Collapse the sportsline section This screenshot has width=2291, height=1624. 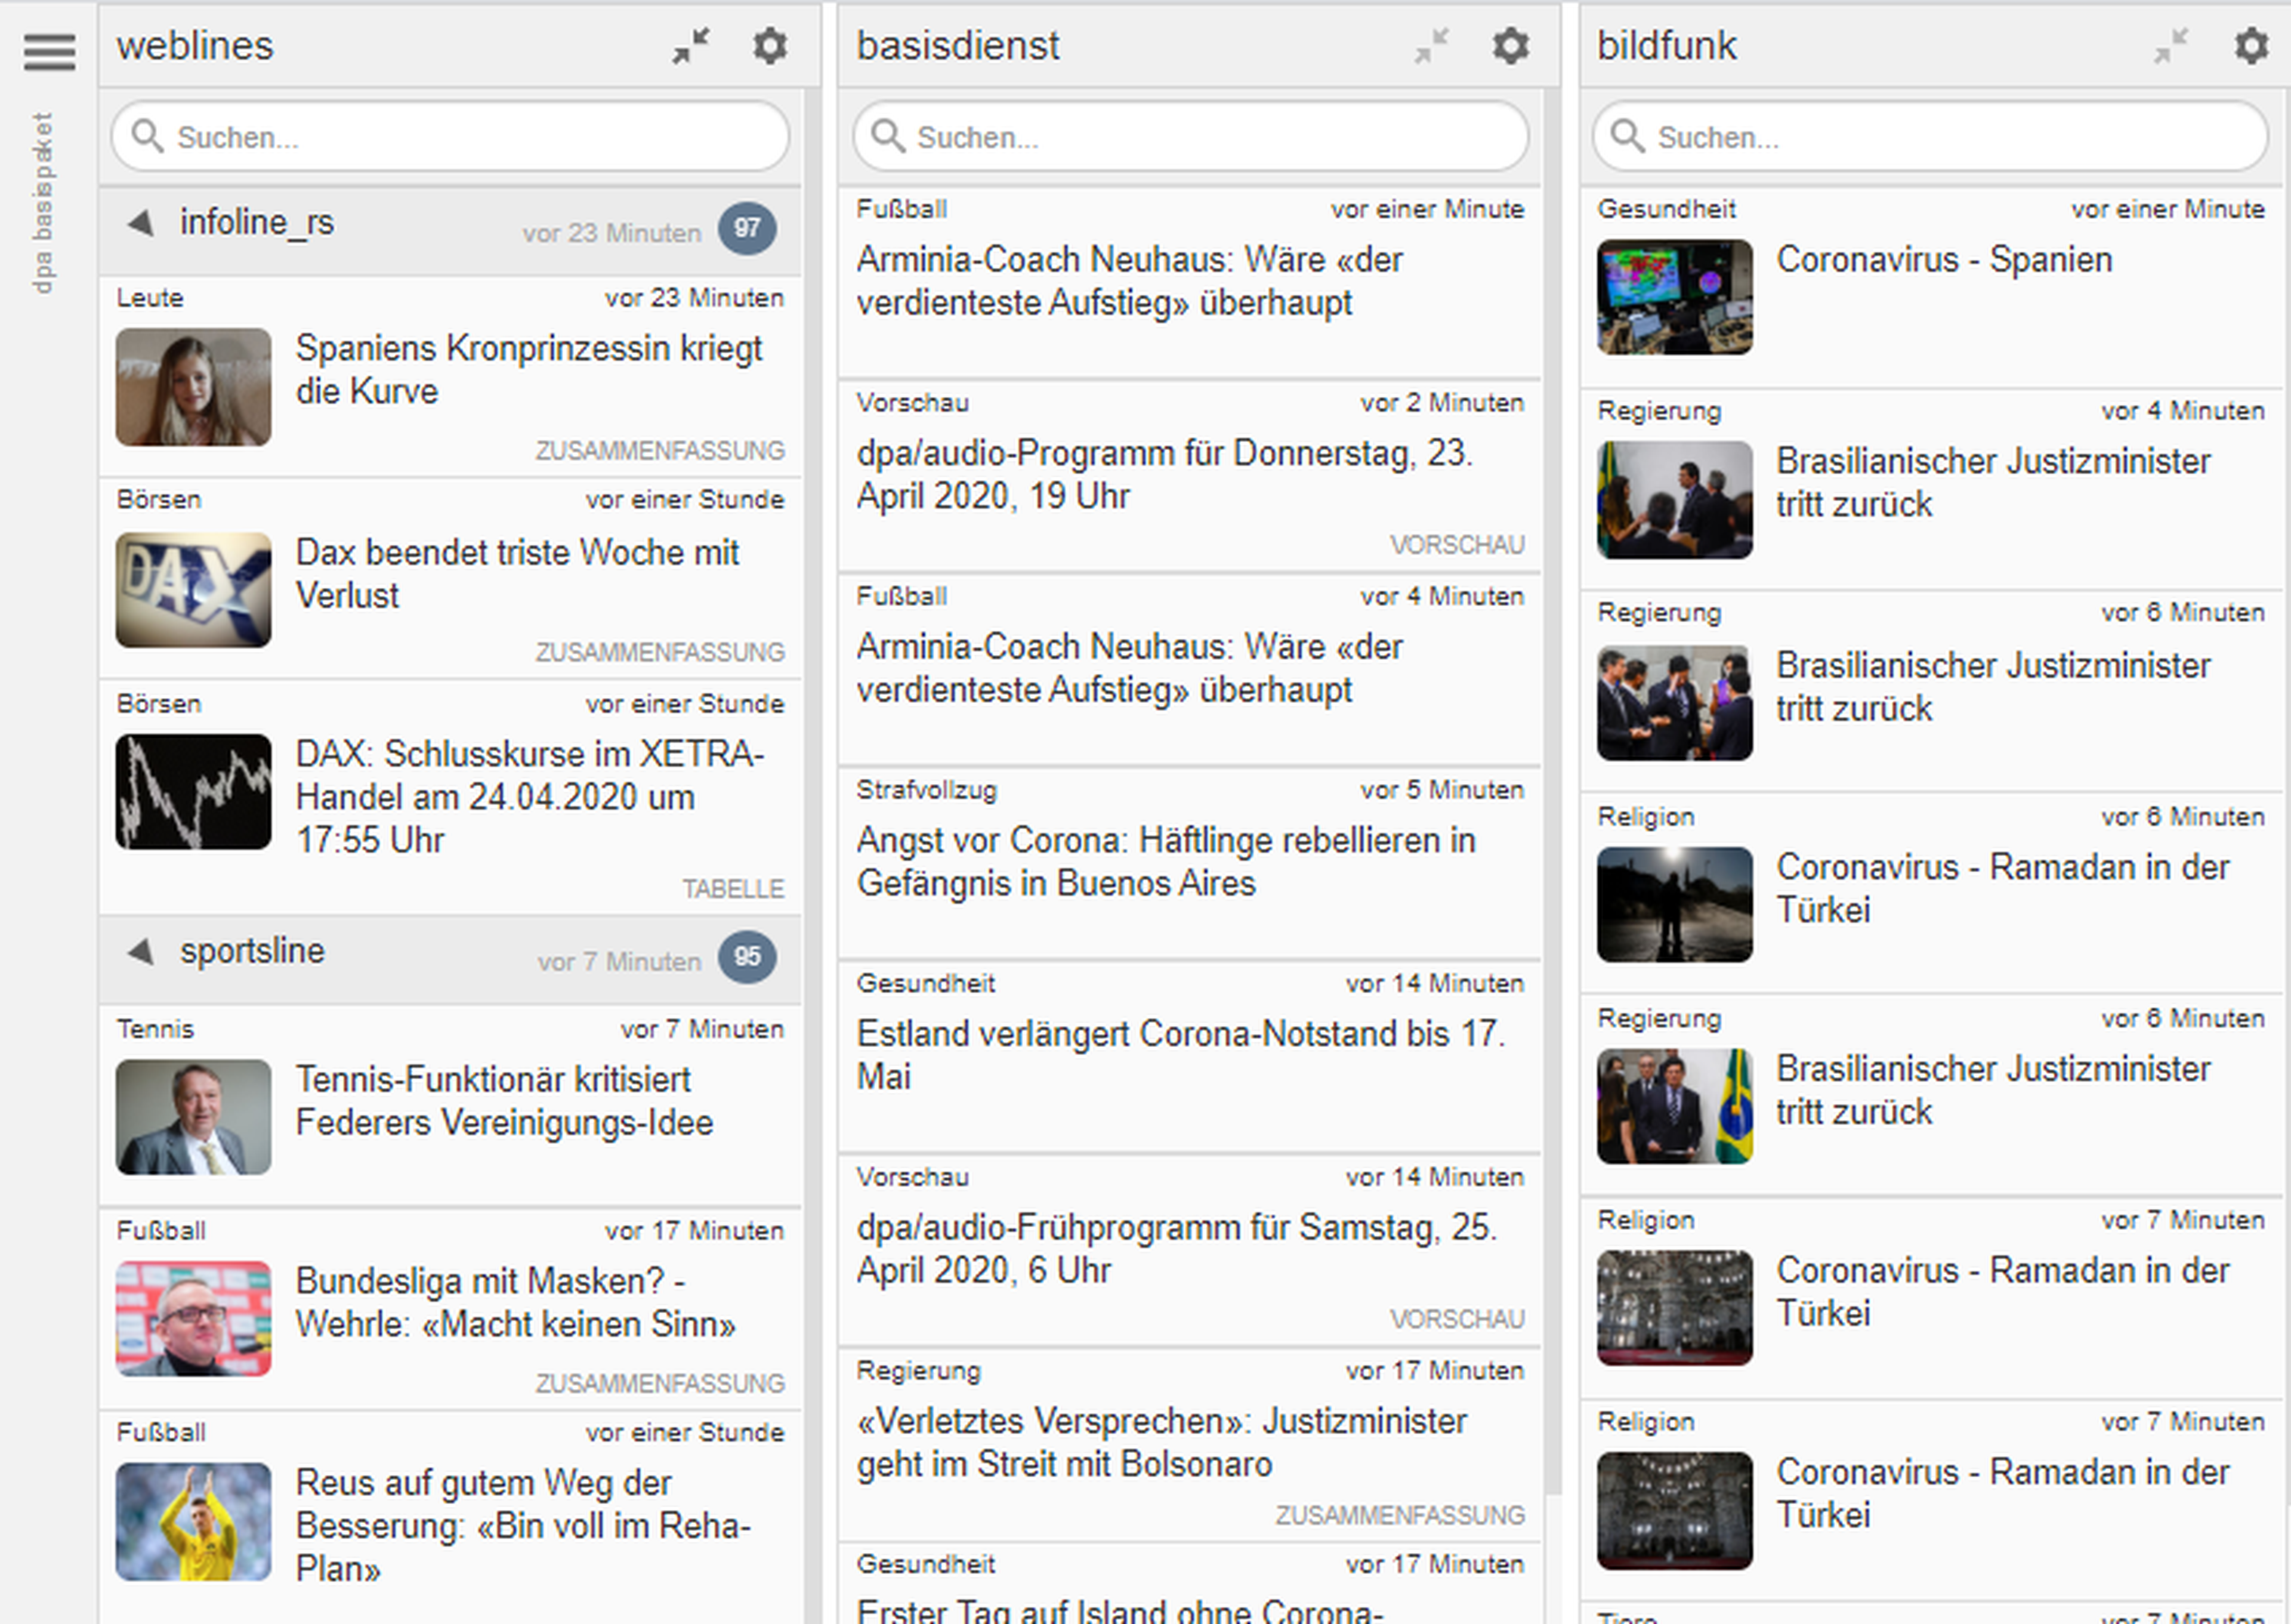pos(141,952)
